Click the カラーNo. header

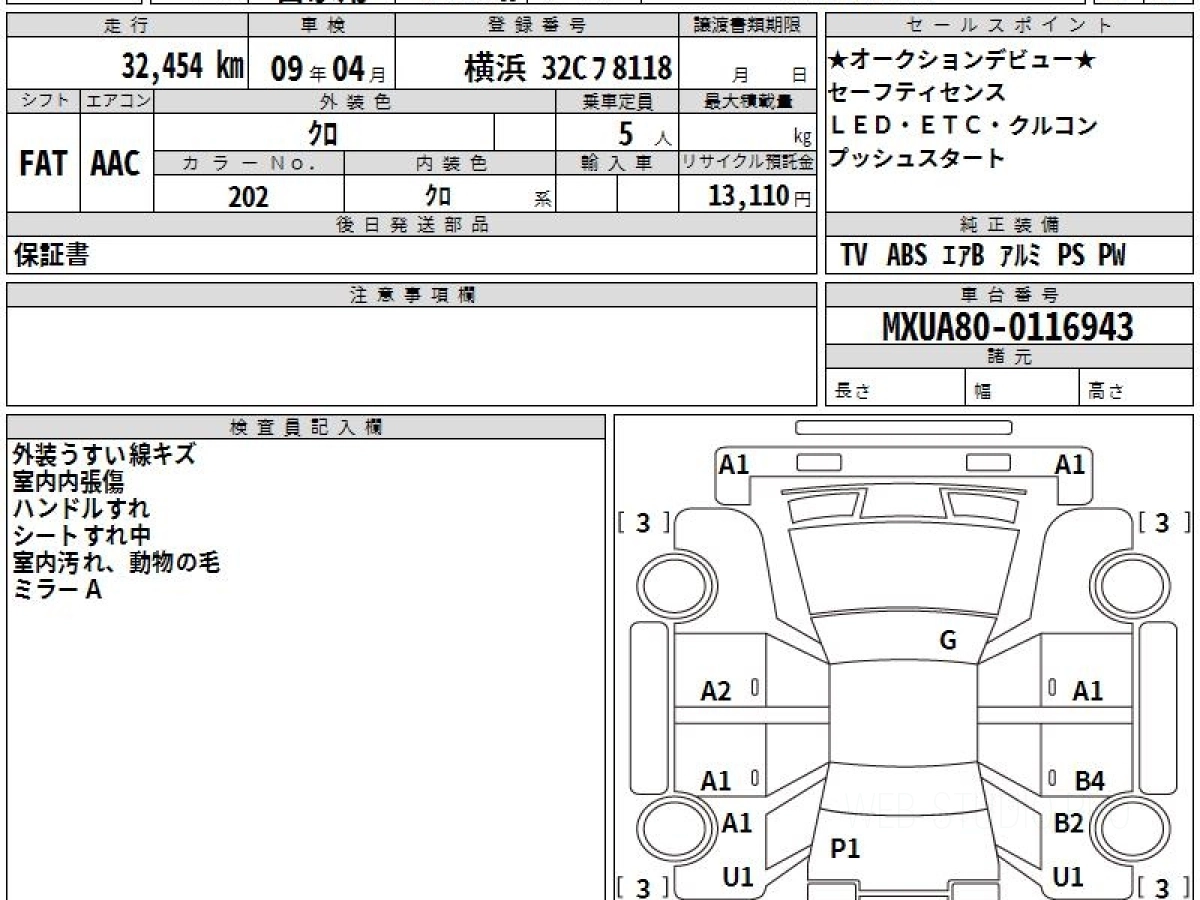249,163
